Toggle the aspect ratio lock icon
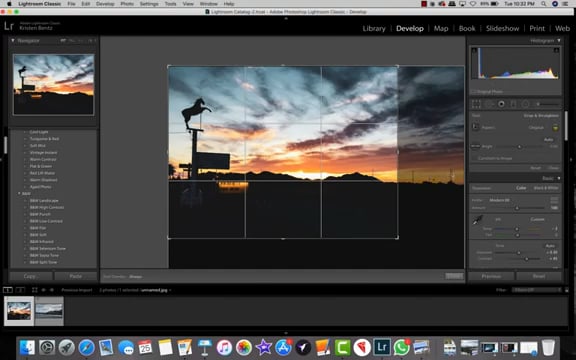Screen dimensions: 576x360 coord(555,127)
